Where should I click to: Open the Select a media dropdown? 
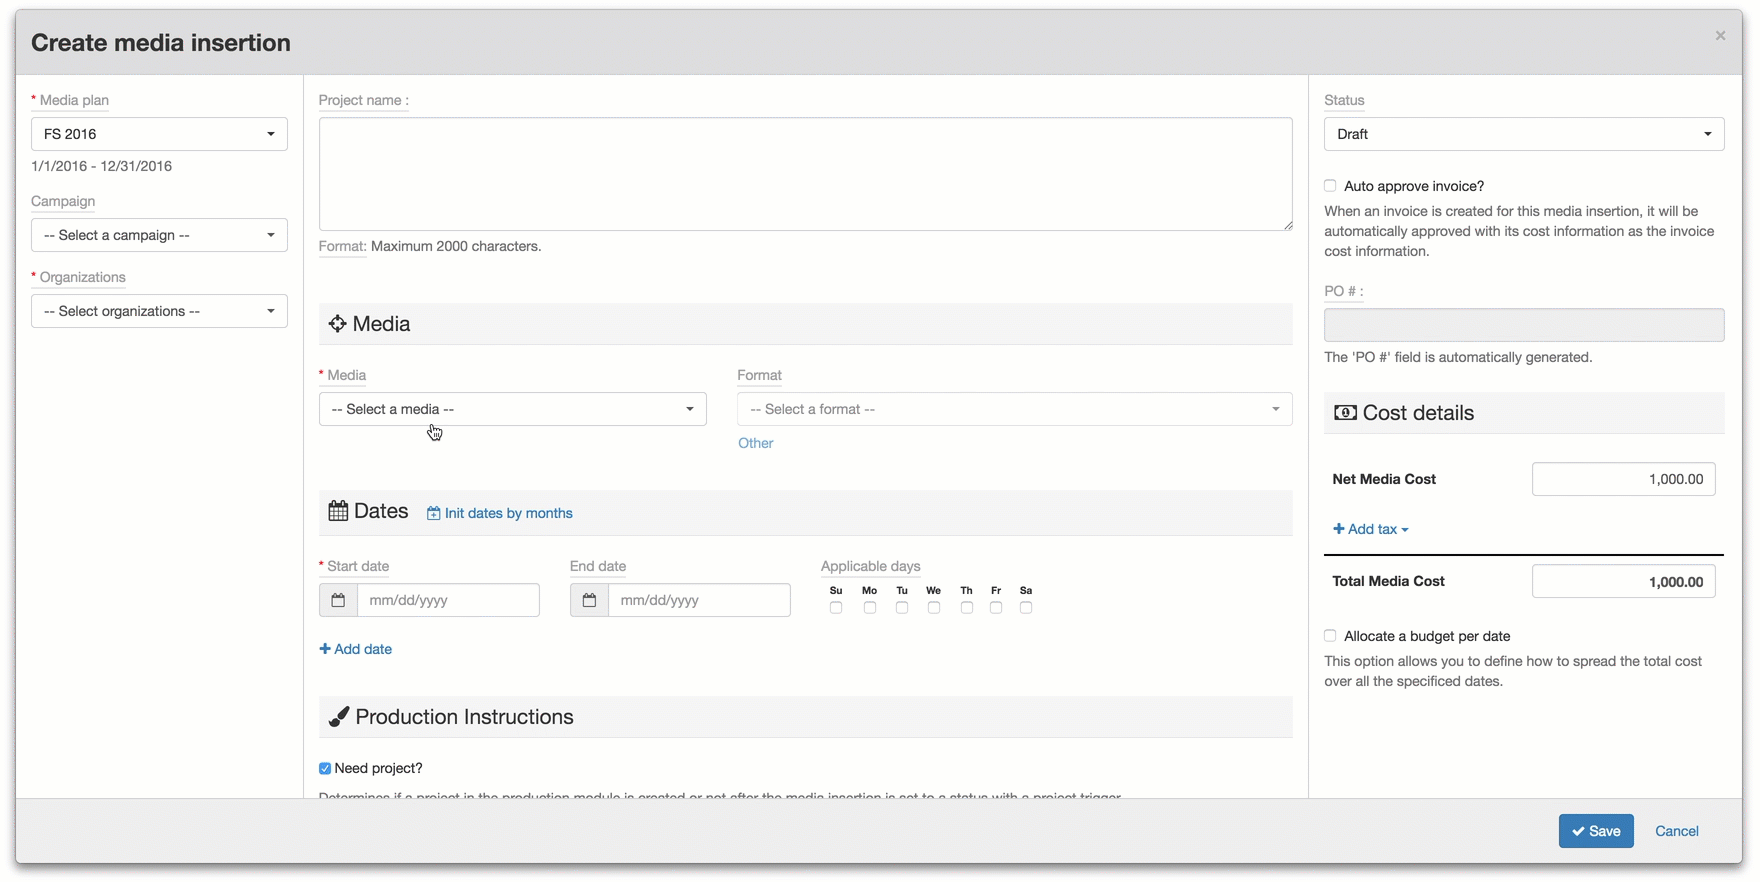pos(512,409)
